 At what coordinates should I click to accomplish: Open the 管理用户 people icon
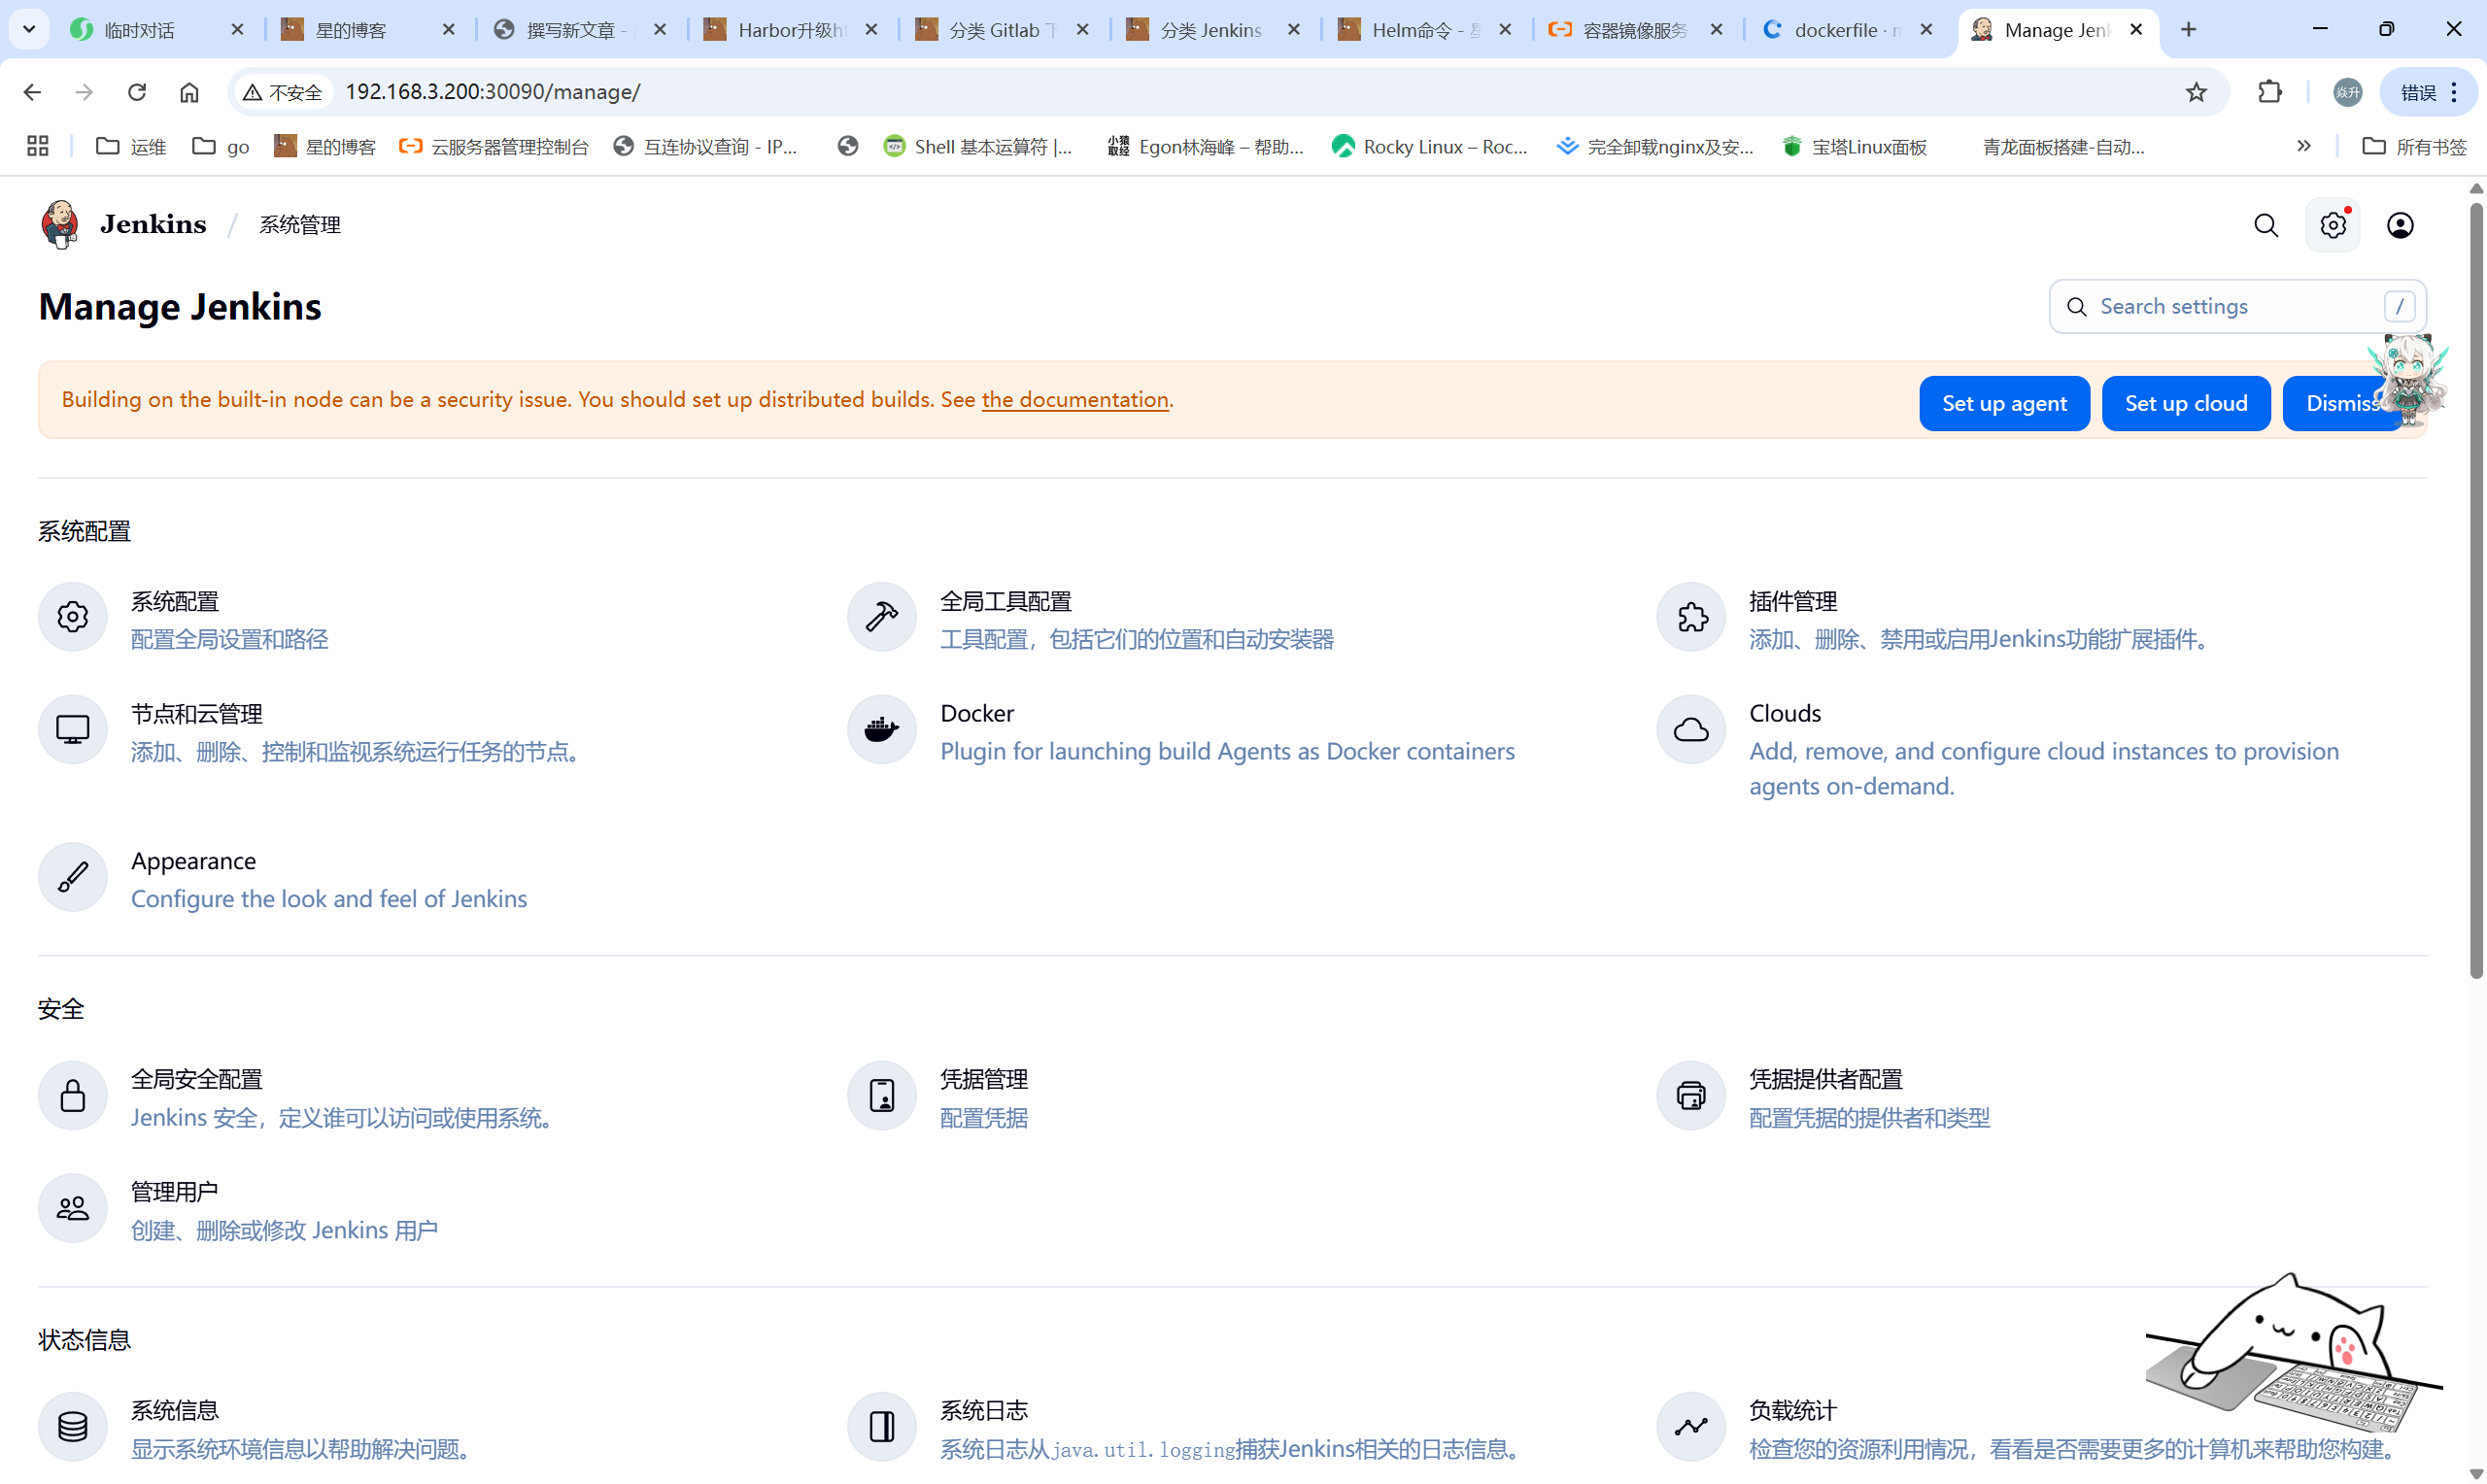(x=72, y=1208)
